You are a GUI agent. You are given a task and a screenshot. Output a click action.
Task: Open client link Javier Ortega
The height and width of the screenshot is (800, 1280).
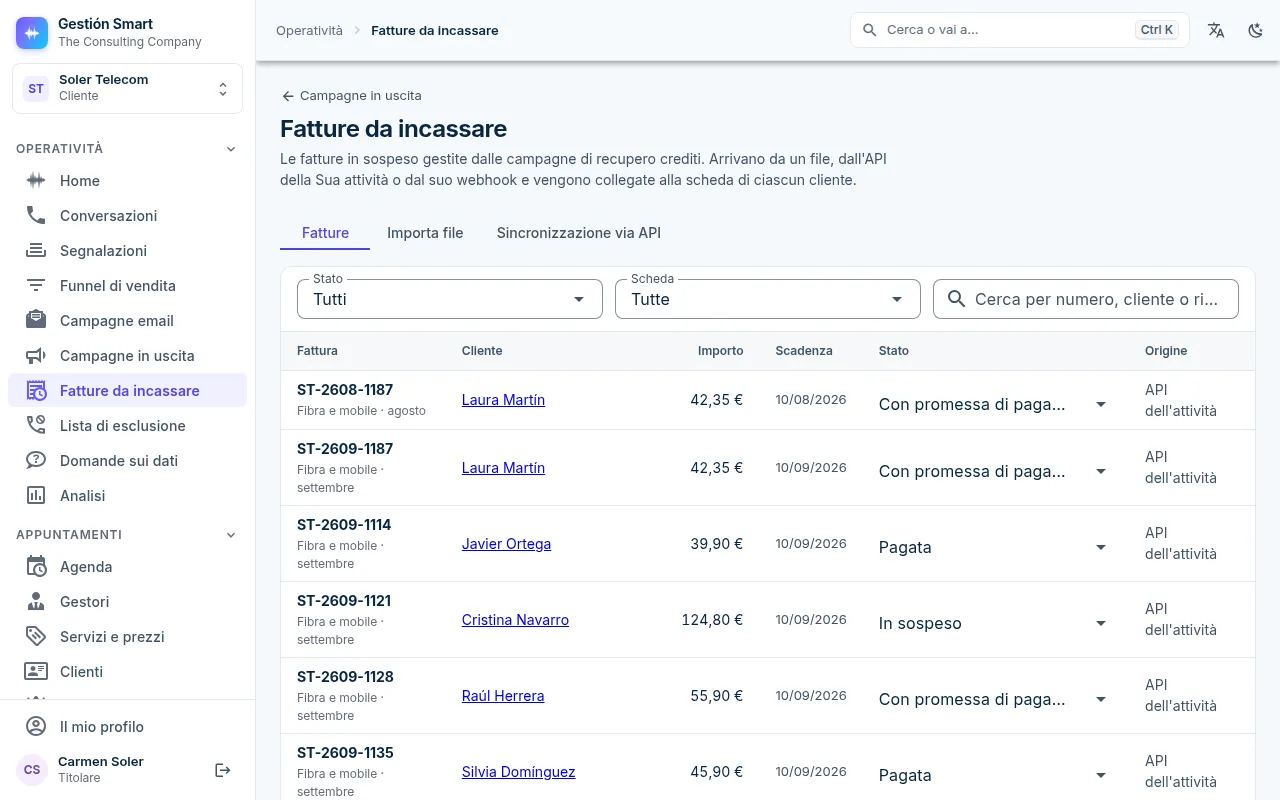pos(506,544)
